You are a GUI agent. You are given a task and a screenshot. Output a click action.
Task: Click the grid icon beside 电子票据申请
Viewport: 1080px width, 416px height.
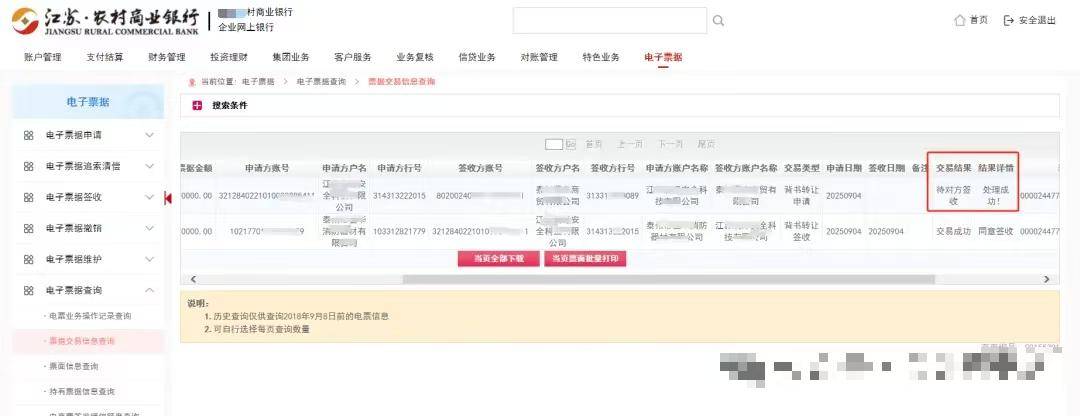pos(28,135)
